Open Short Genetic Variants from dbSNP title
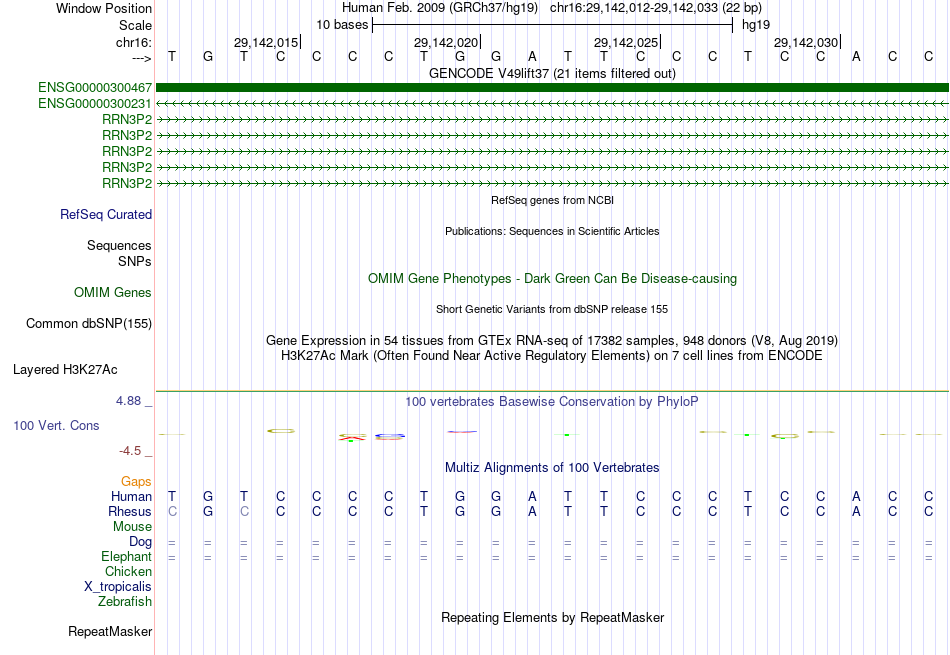950x655 pixels. (552, 309)
